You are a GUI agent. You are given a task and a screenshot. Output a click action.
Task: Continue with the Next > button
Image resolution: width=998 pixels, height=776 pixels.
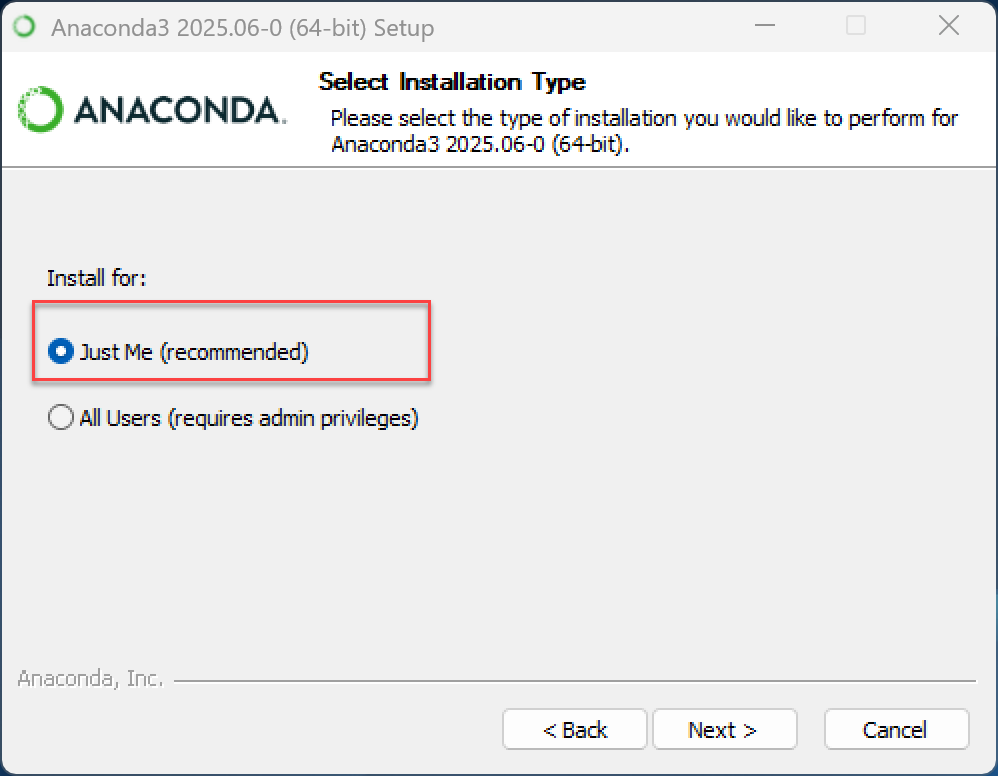724,730
